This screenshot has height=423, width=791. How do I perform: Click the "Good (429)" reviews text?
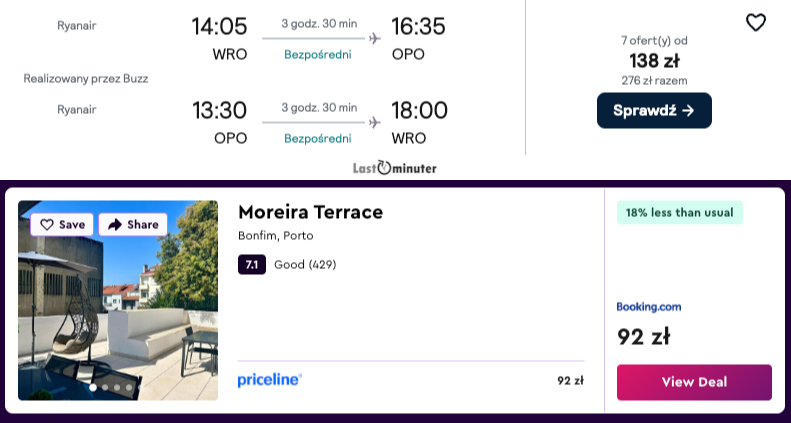click(305, 265)
